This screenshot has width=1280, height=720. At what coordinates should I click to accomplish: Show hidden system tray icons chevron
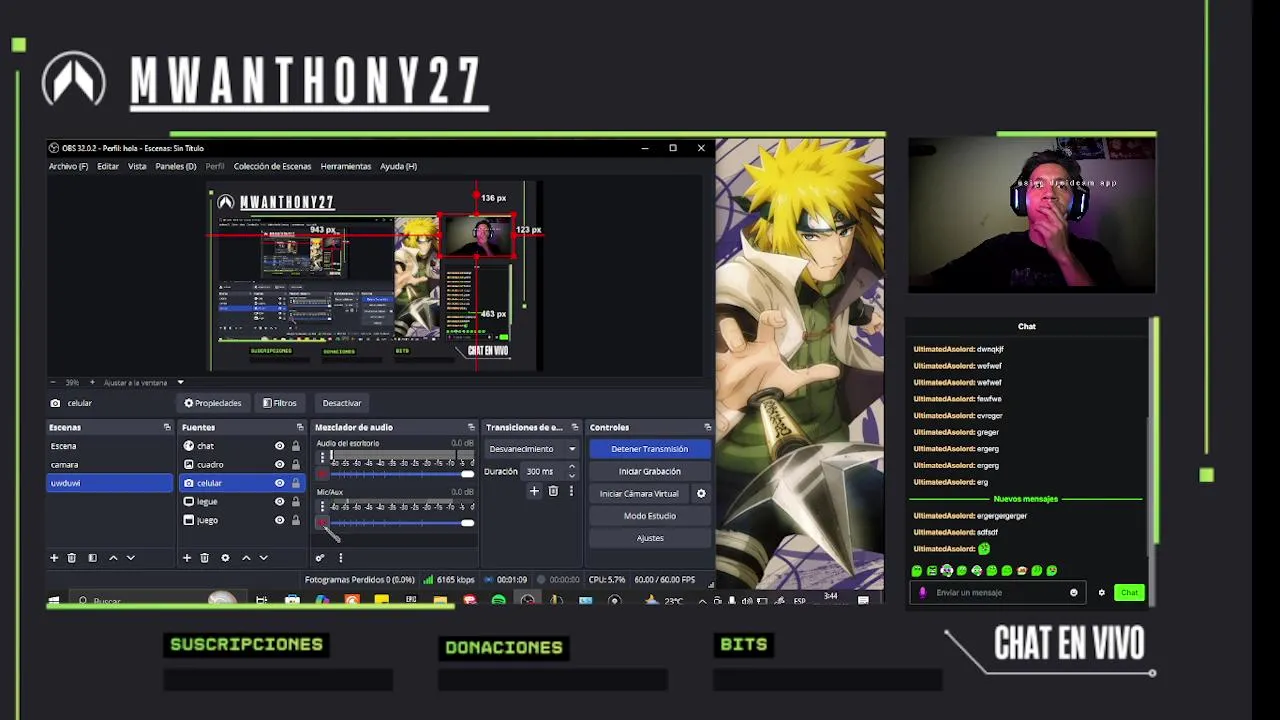point(703,601)
